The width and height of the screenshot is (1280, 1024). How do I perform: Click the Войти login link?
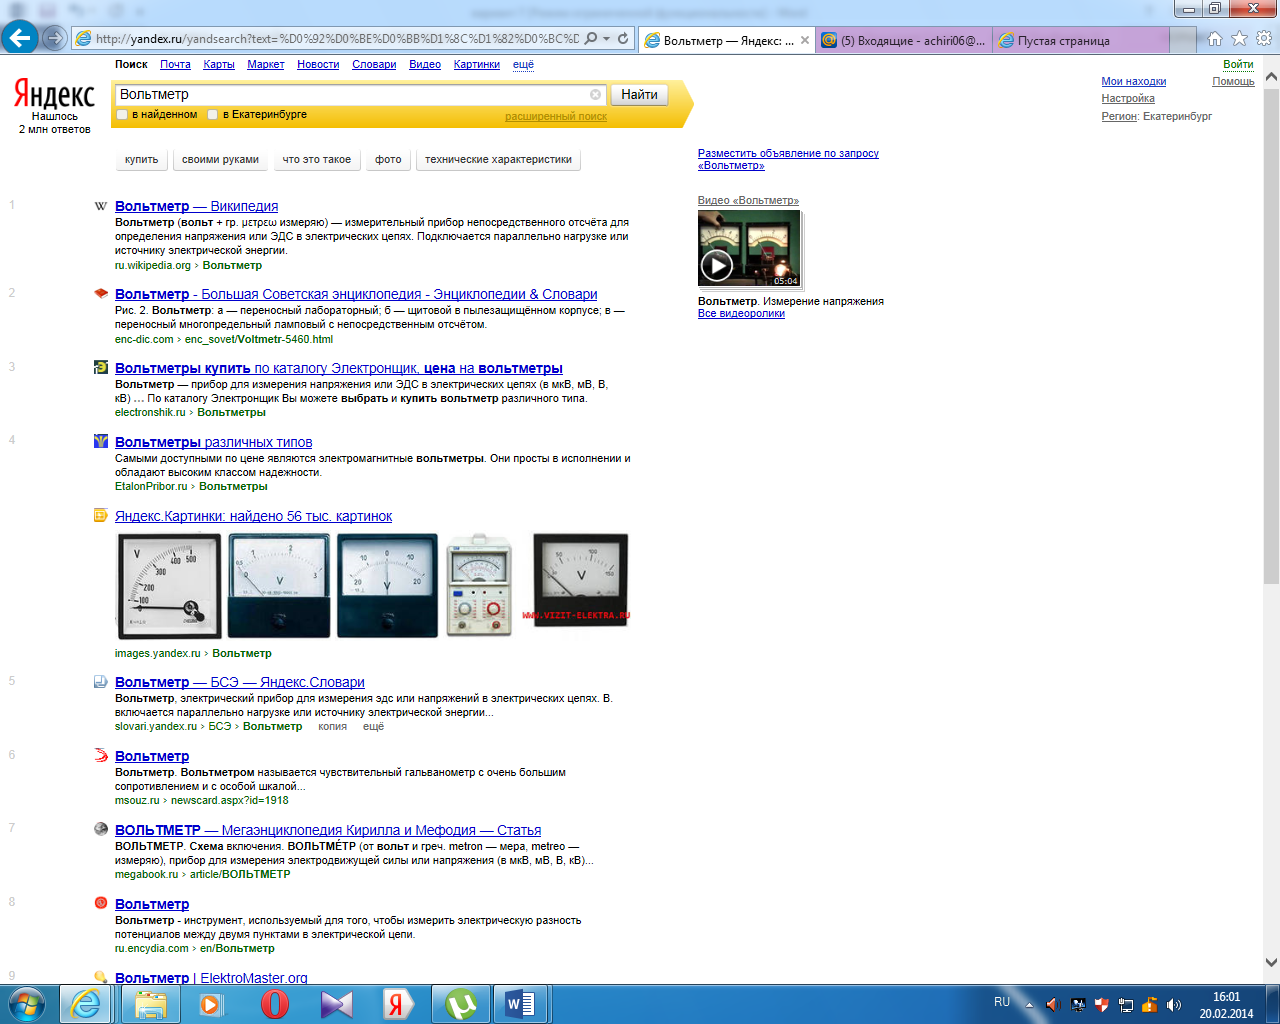[x=1238, y=64]
